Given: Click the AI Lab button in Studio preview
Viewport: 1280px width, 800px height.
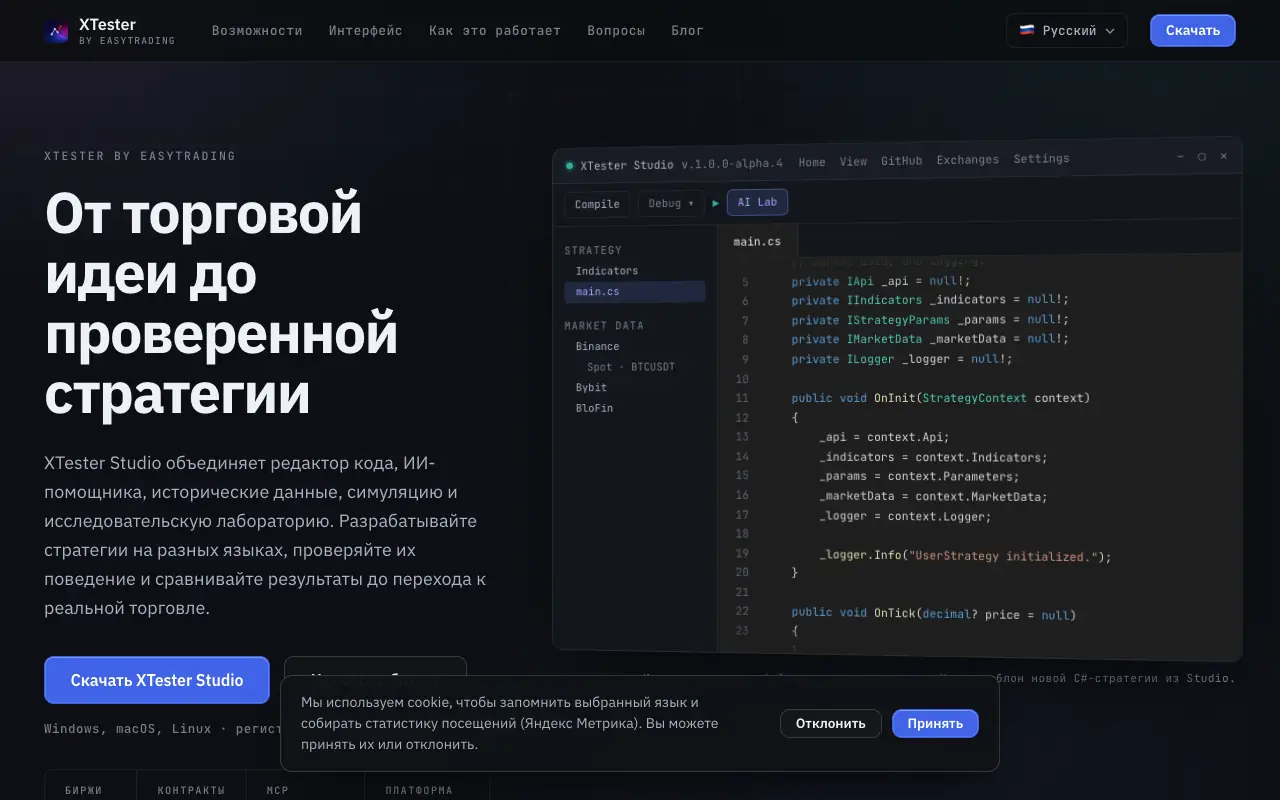Looking at the screenshot, I should click(x=757, y=202).
